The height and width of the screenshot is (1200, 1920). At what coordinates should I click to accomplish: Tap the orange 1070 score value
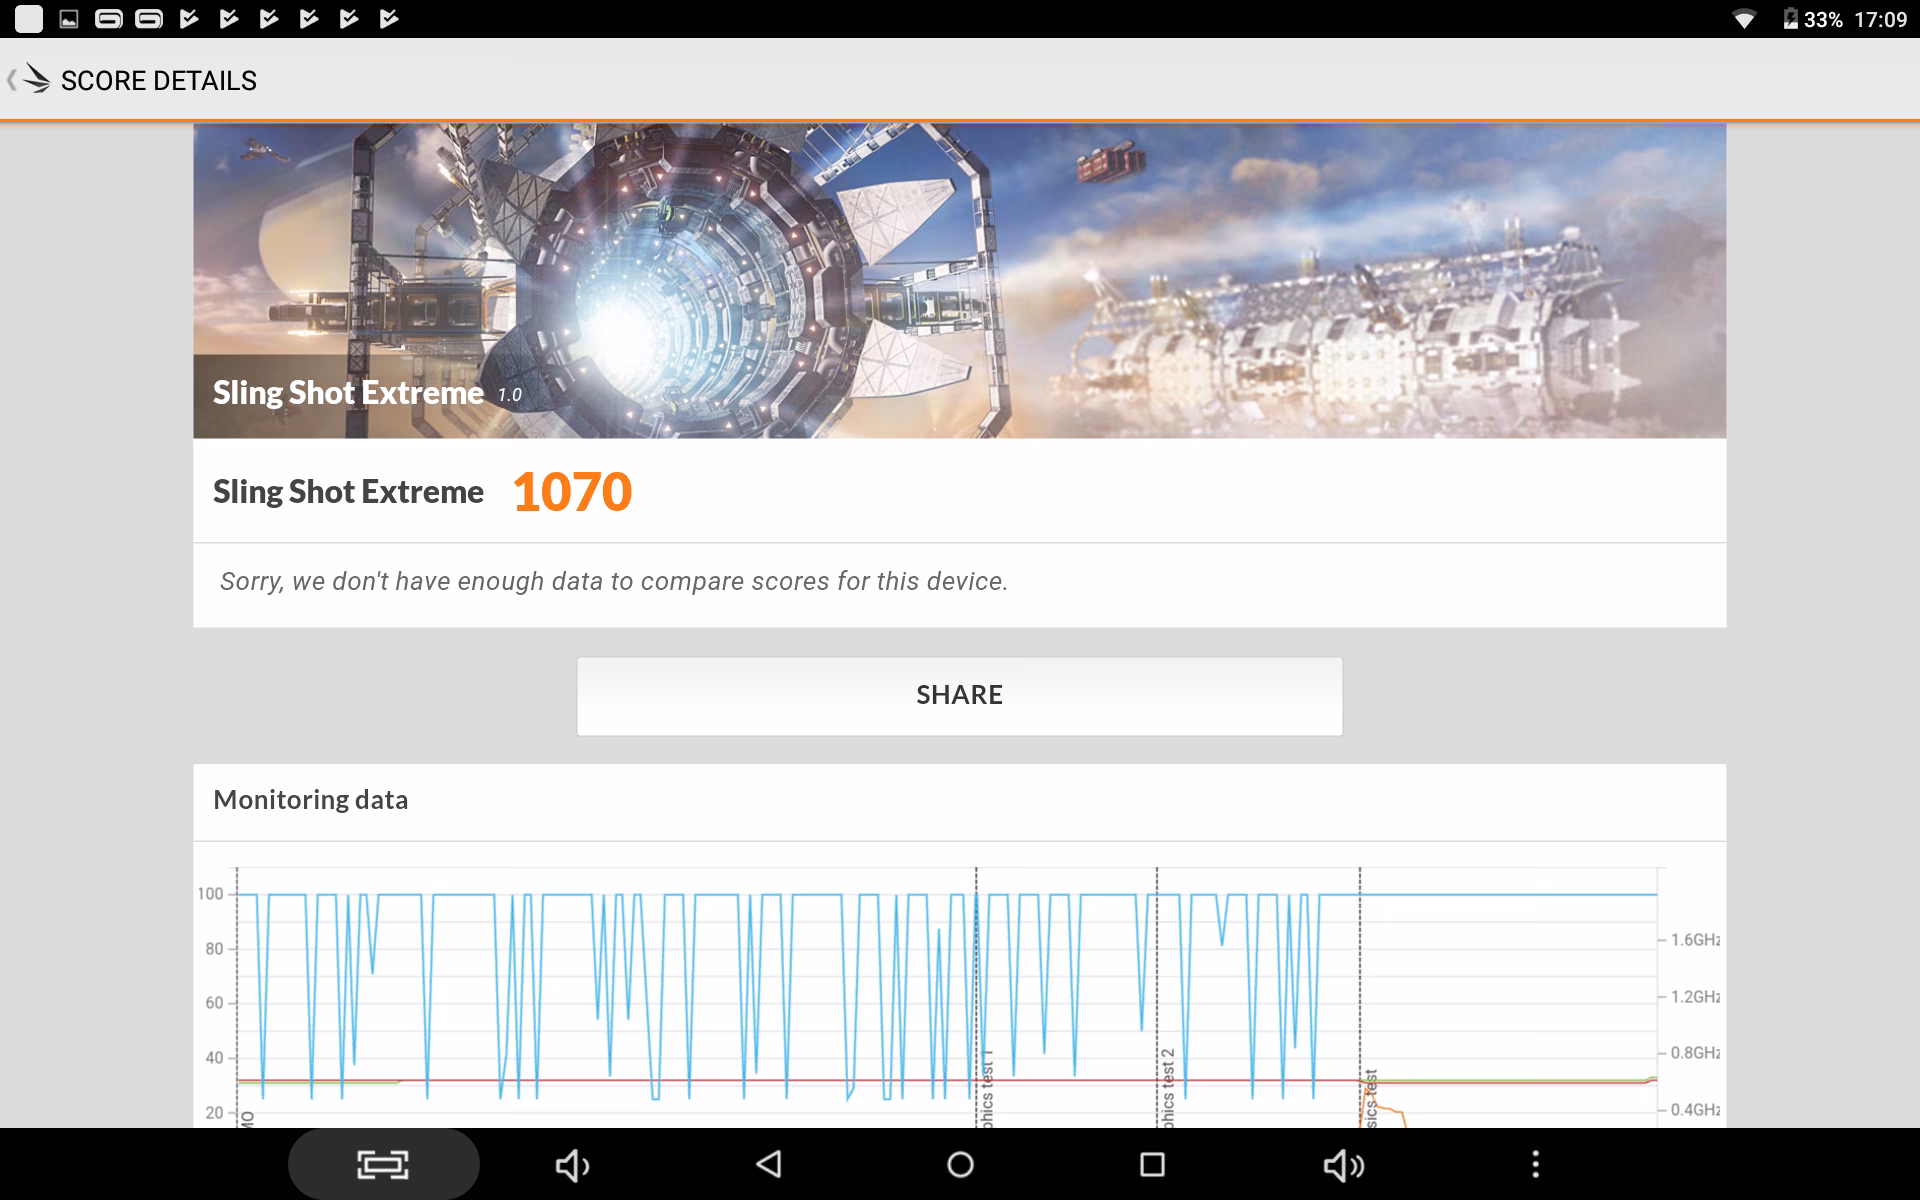tap(572, 492)
